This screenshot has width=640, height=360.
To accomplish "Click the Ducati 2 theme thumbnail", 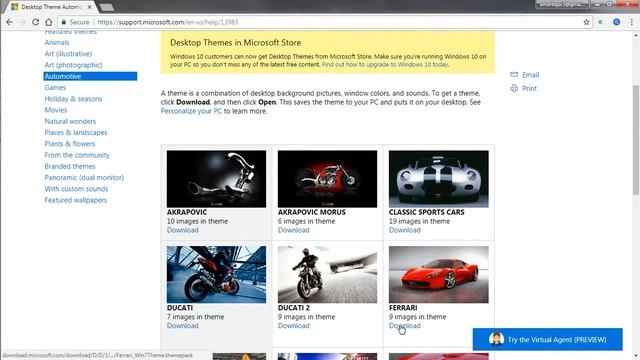I will click(x=327, y=274).
